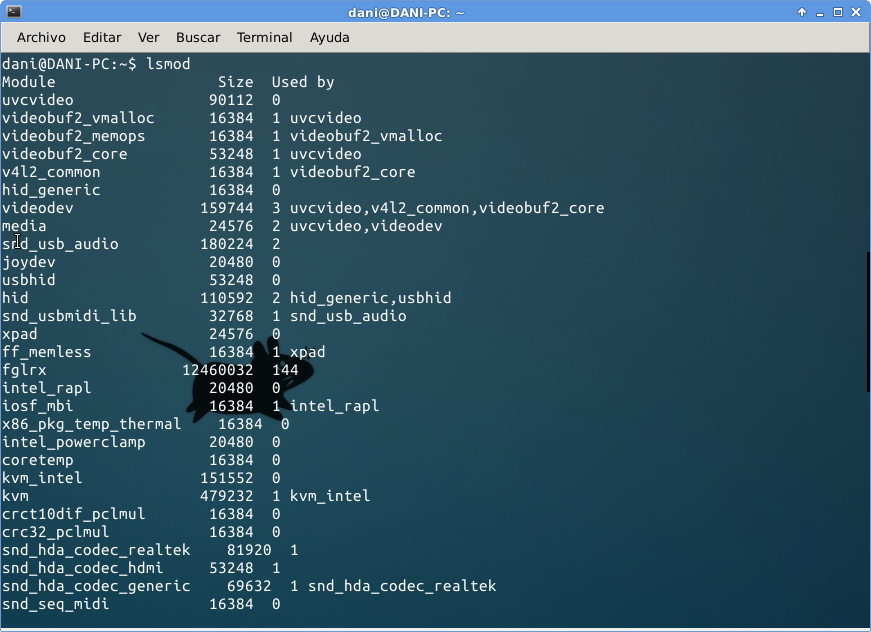The image size is (871, 632).
Task: Open the Terminal menu
Action: [x=264, y=37]
